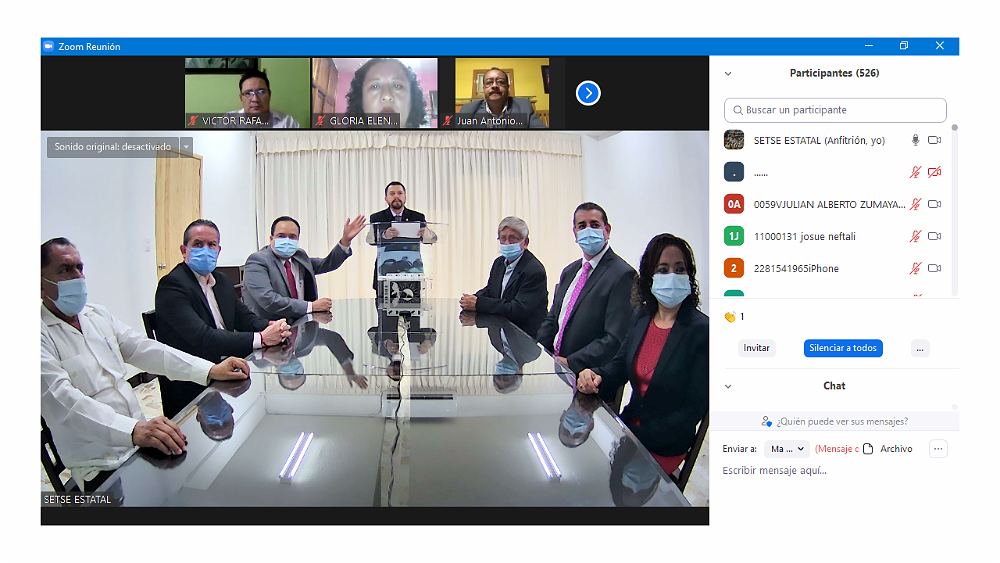Open the participants more options menu
The image size is (1000, 563).
920,348
